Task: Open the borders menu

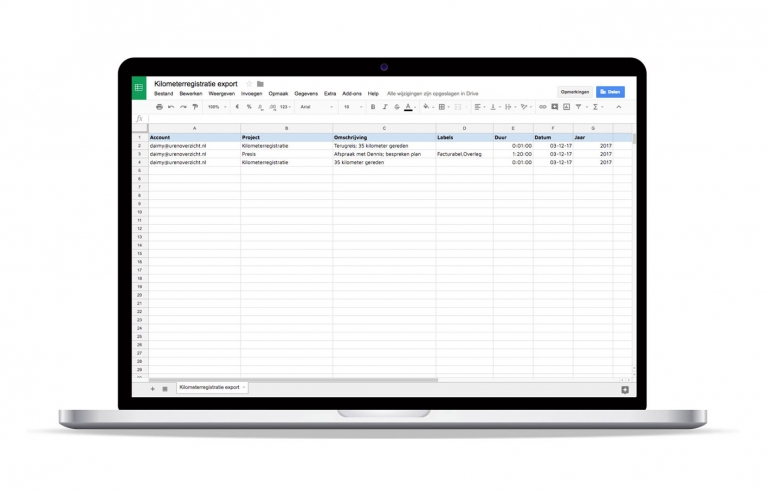Action: click(443, 107)
